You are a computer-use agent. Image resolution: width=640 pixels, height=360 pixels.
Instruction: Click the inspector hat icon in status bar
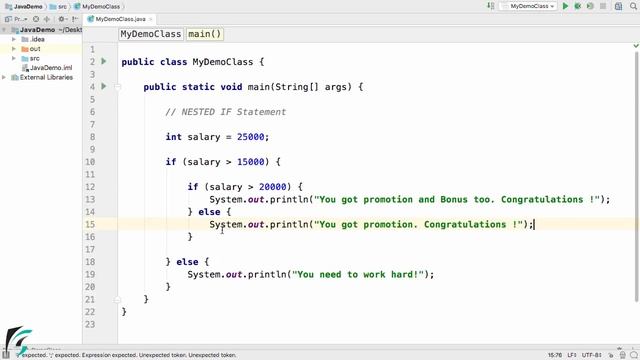click(x=622, y=355)
